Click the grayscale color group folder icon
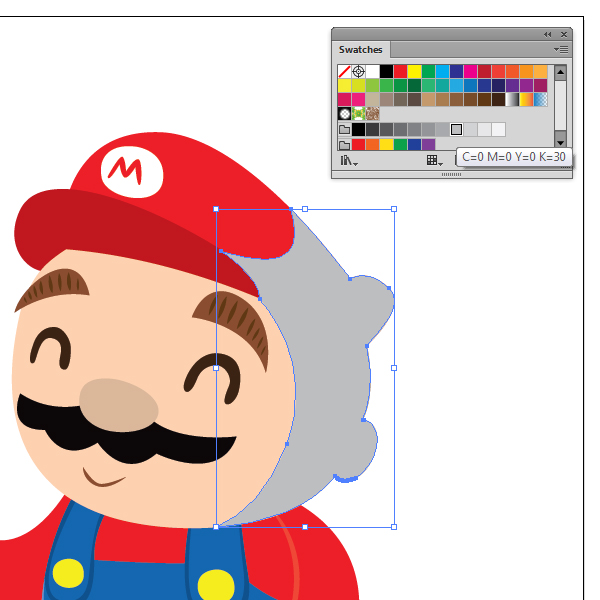The image size is (600, 600). (x=344, y=130)
